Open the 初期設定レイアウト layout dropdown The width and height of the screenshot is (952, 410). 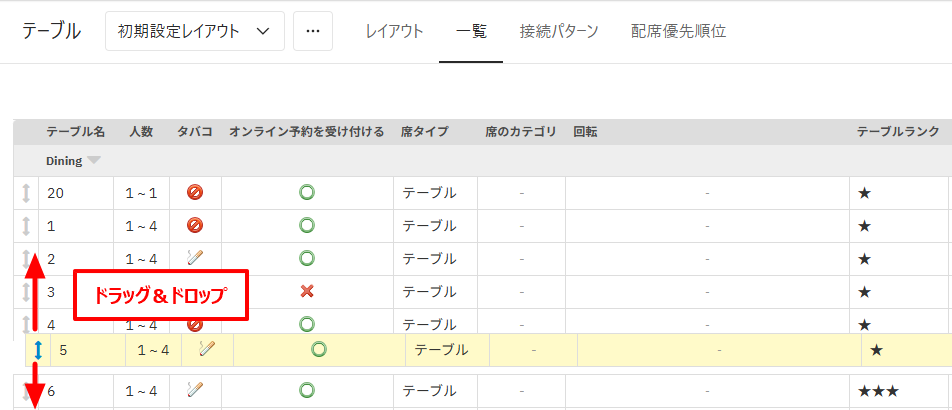(x=195, y=31)
